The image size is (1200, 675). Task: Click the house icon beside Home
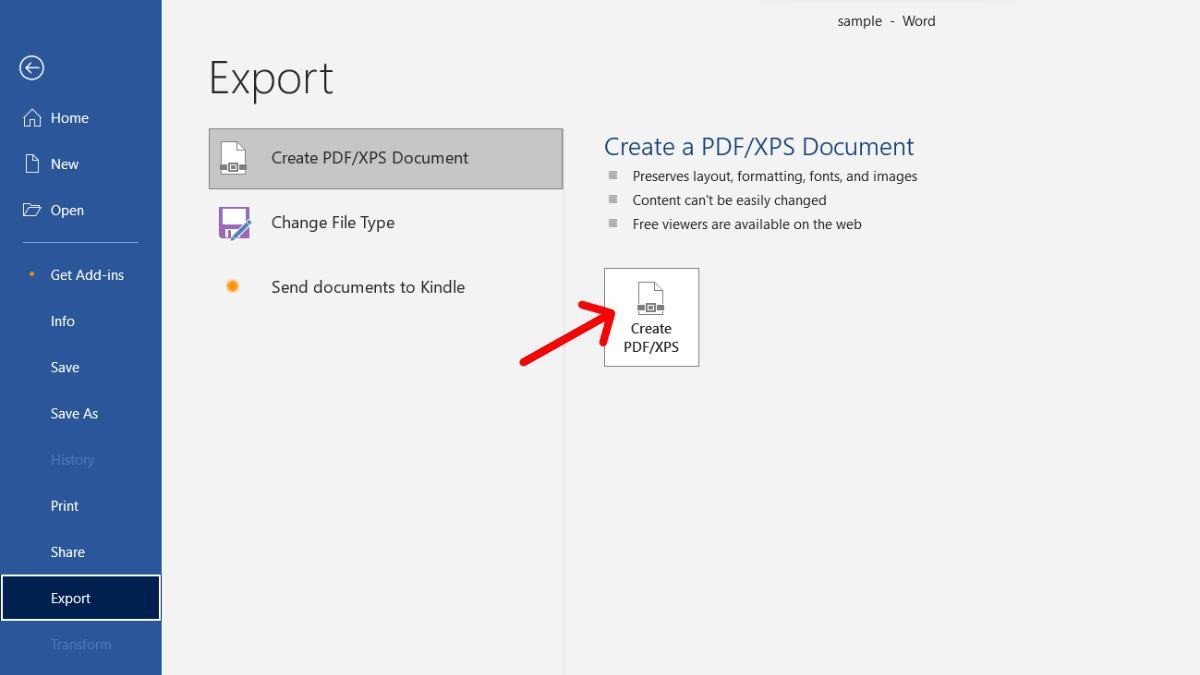point(32,118)
